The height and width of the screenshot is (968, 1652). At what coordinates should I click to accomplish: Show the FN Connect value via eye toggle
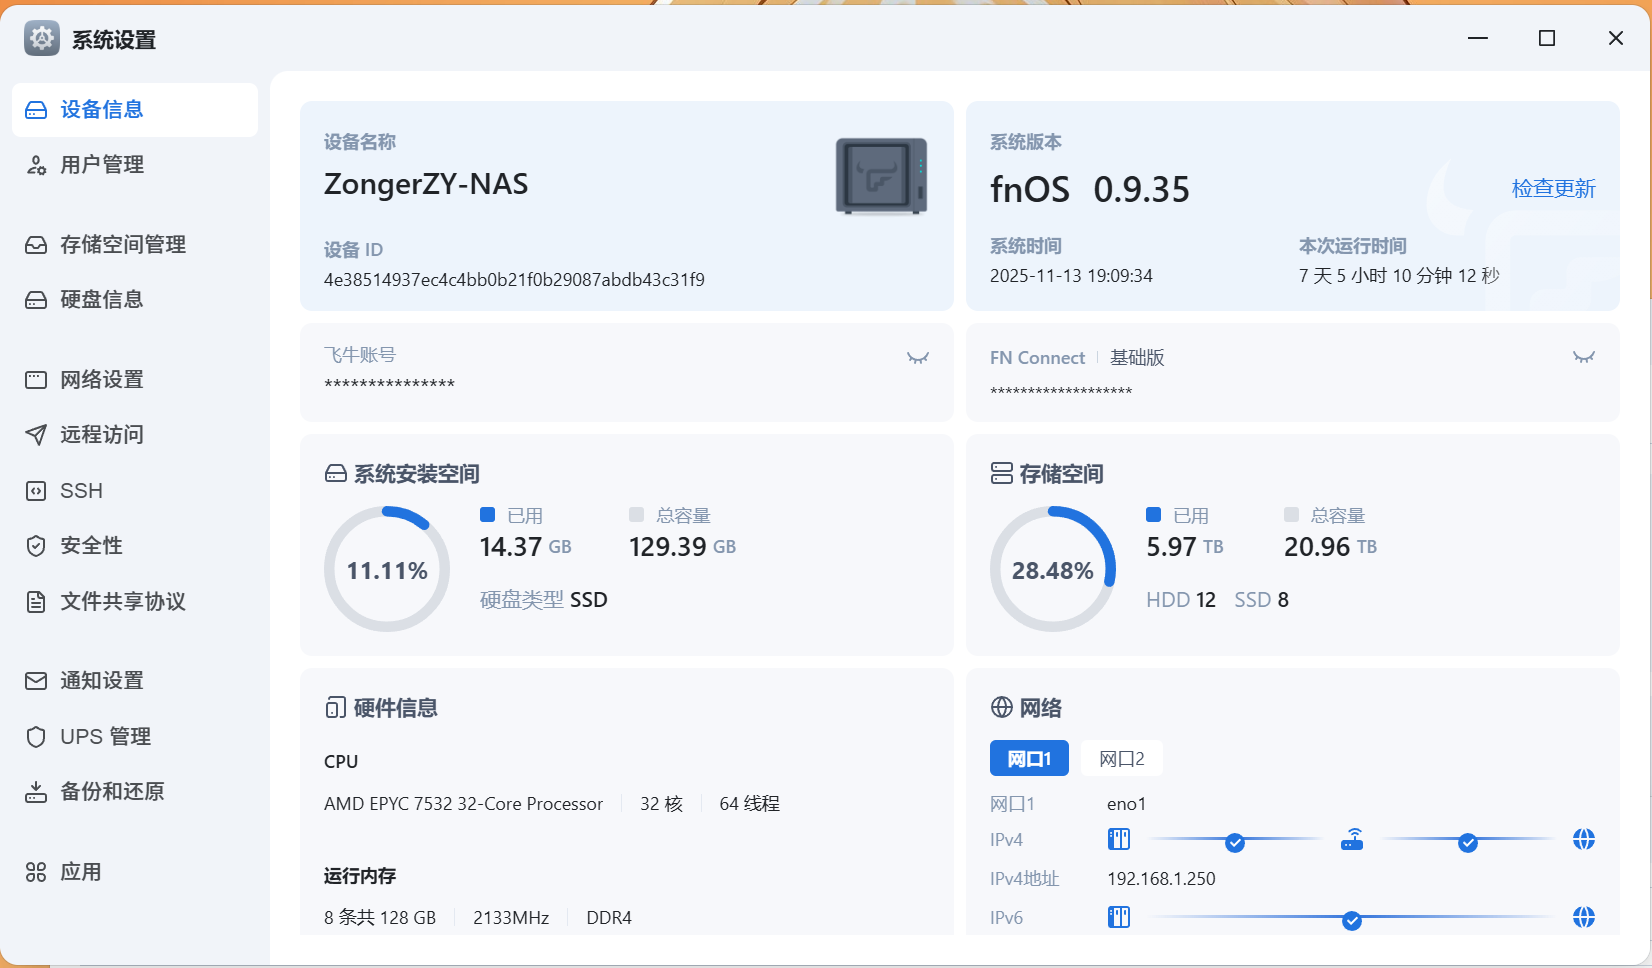(1583, 356)
